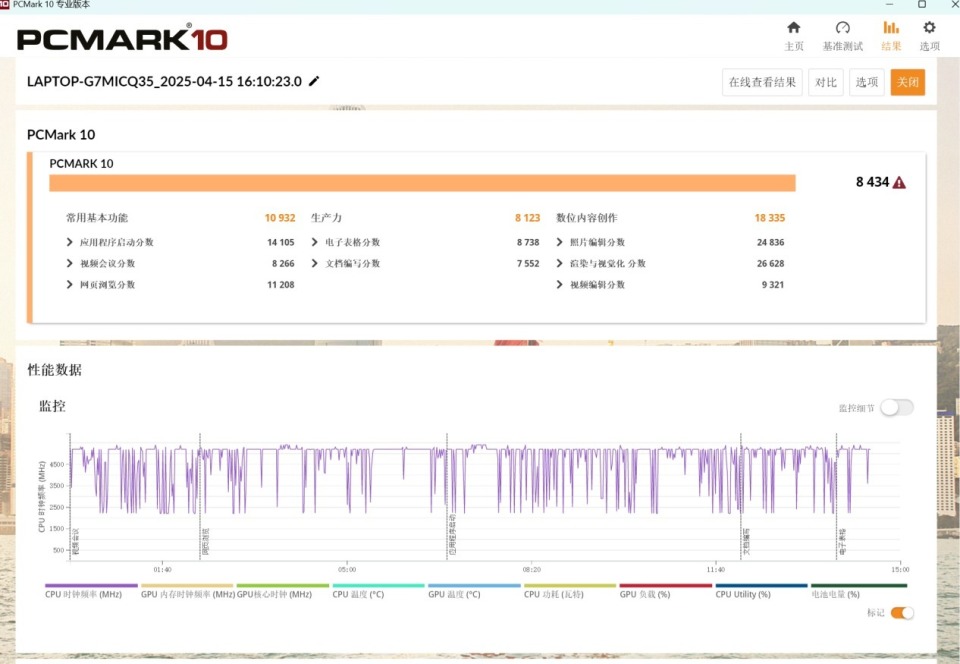Expand the 渲染与视觉化分数 row
The image size is (960, 664).
point(559,263)
